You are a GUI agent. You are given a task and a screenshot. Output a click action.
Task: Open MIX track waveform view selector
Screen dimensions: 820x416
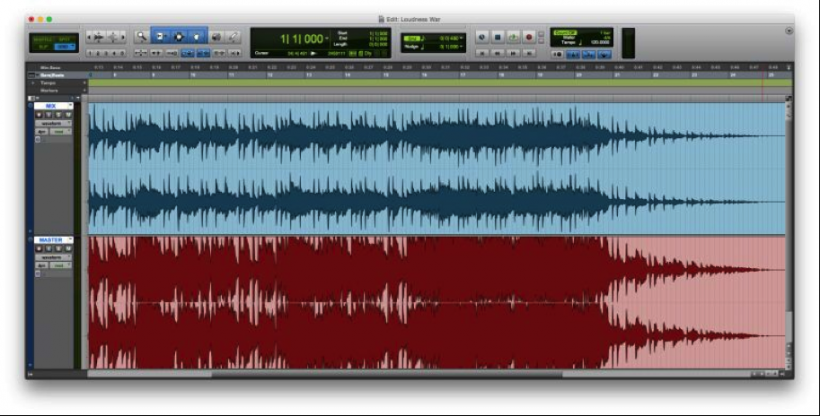pos(53,123)
